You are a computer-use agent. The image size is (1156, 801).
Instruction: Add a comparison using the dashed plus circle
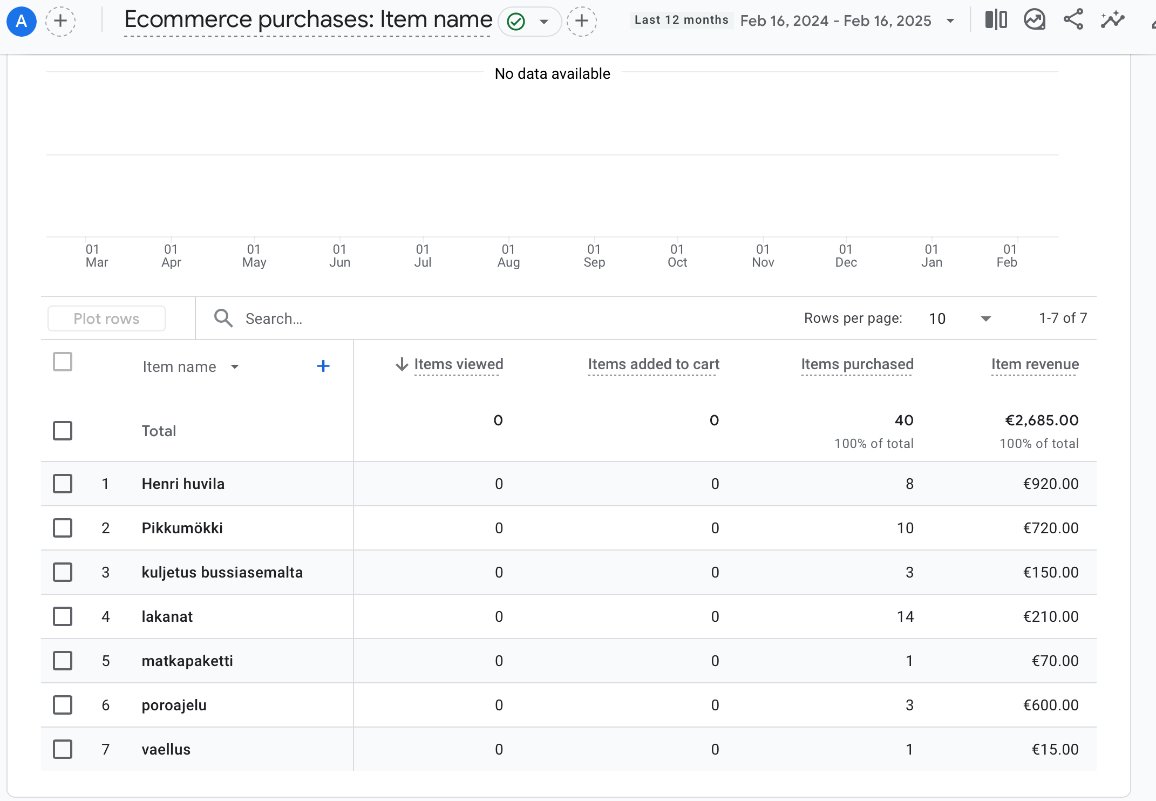tap(60, 21)
